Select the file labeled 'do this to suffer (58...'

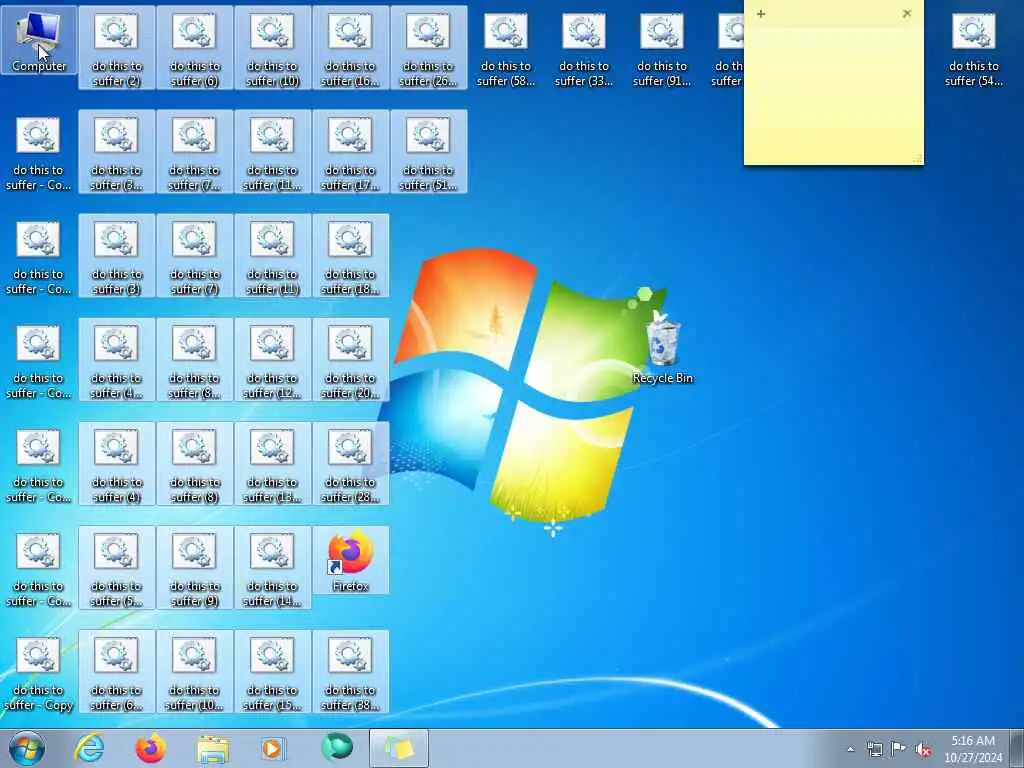pyautogui.click(x=506, y=48)
